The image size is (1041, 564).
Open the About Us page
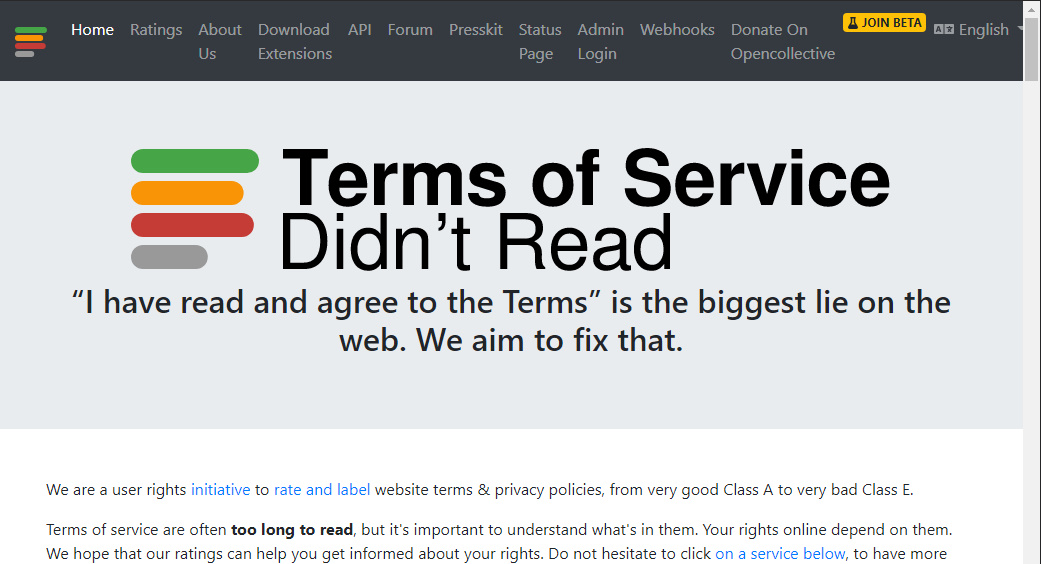pyautogui.click(x=220, y=42)
